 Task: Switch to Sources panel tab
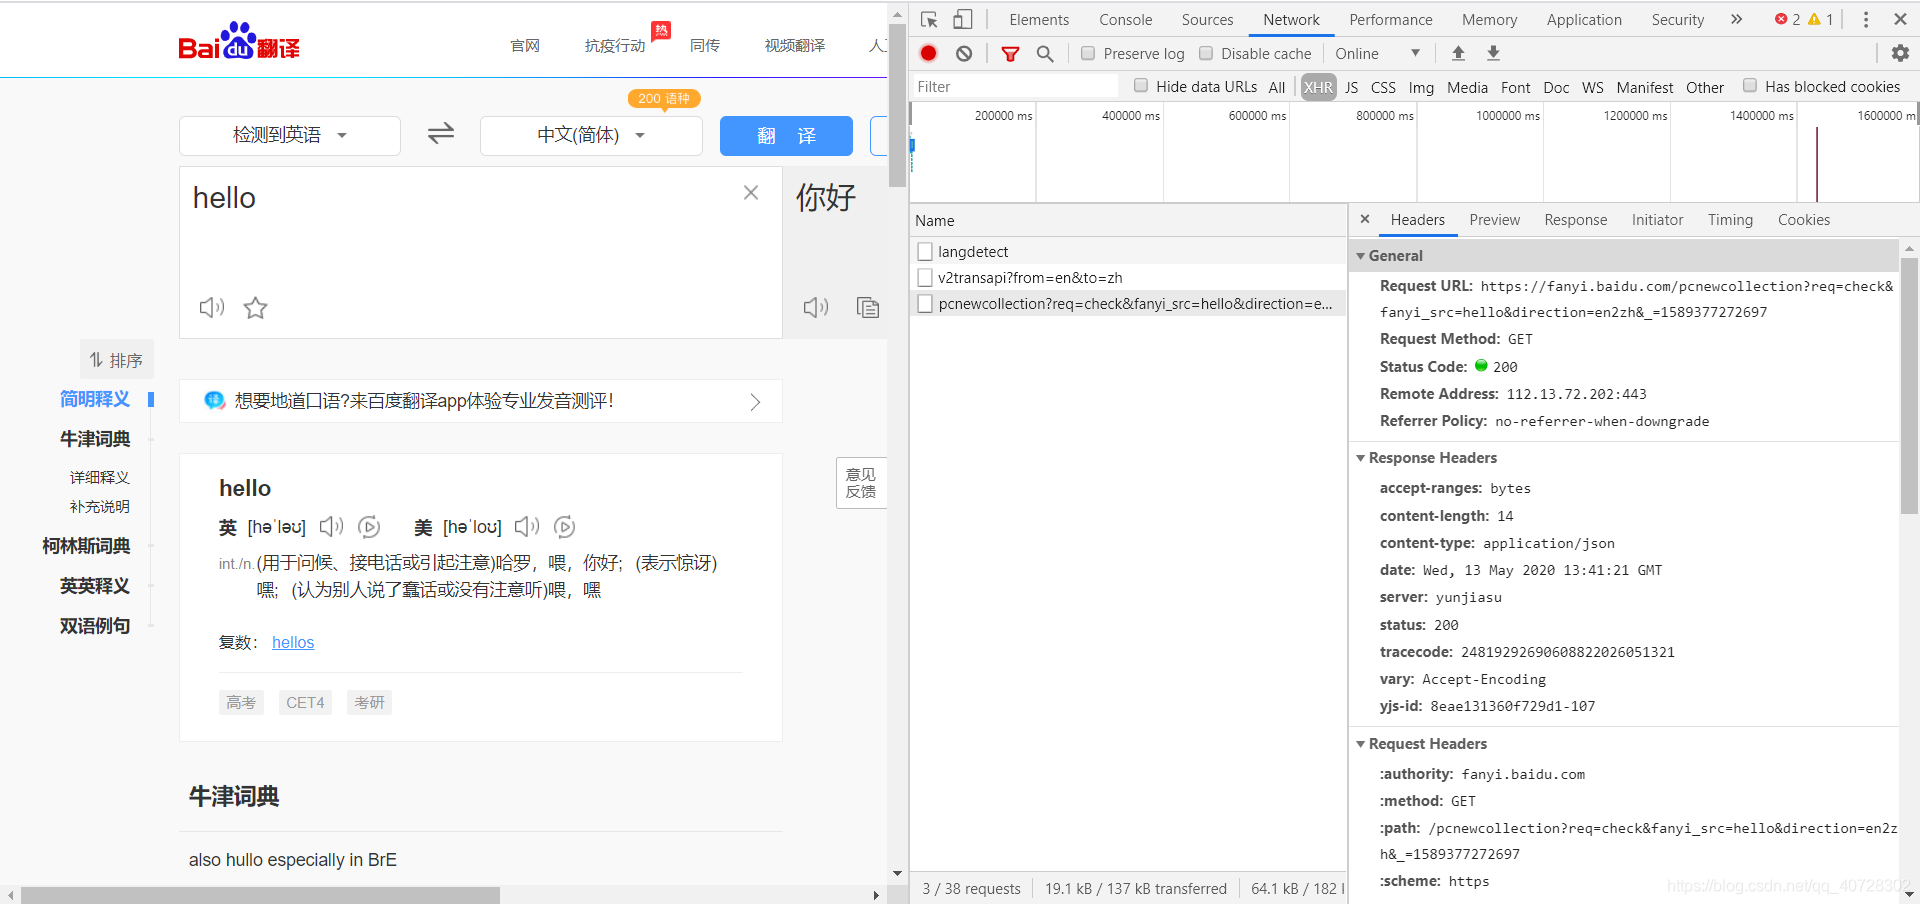pos(1207,19)
